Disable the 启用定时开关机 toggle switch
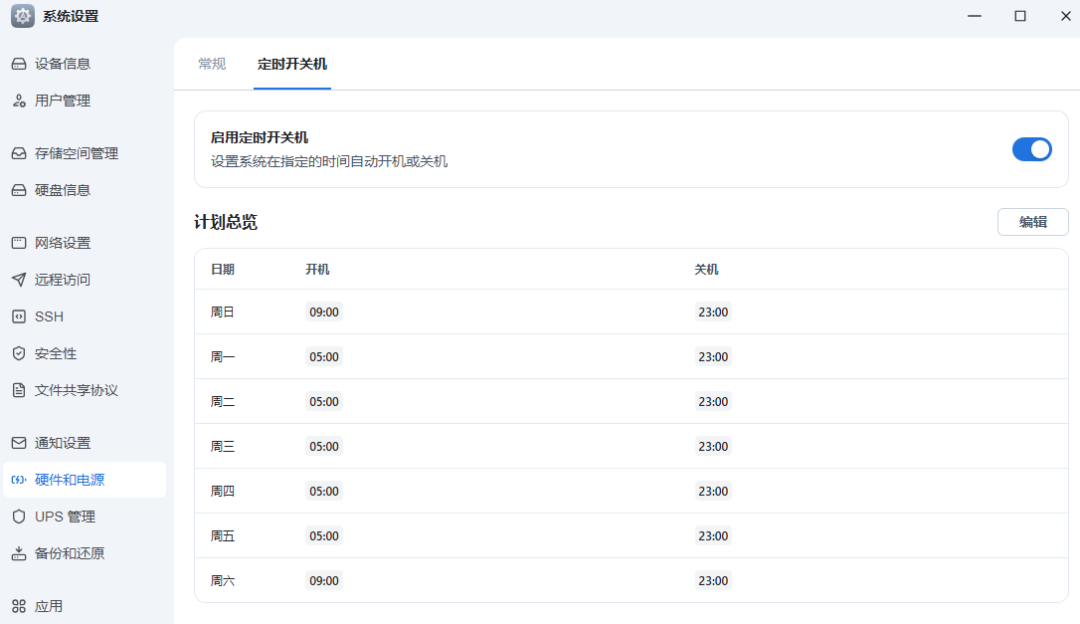Viewport: 1080px width, 624px height. coord(1031,149)
